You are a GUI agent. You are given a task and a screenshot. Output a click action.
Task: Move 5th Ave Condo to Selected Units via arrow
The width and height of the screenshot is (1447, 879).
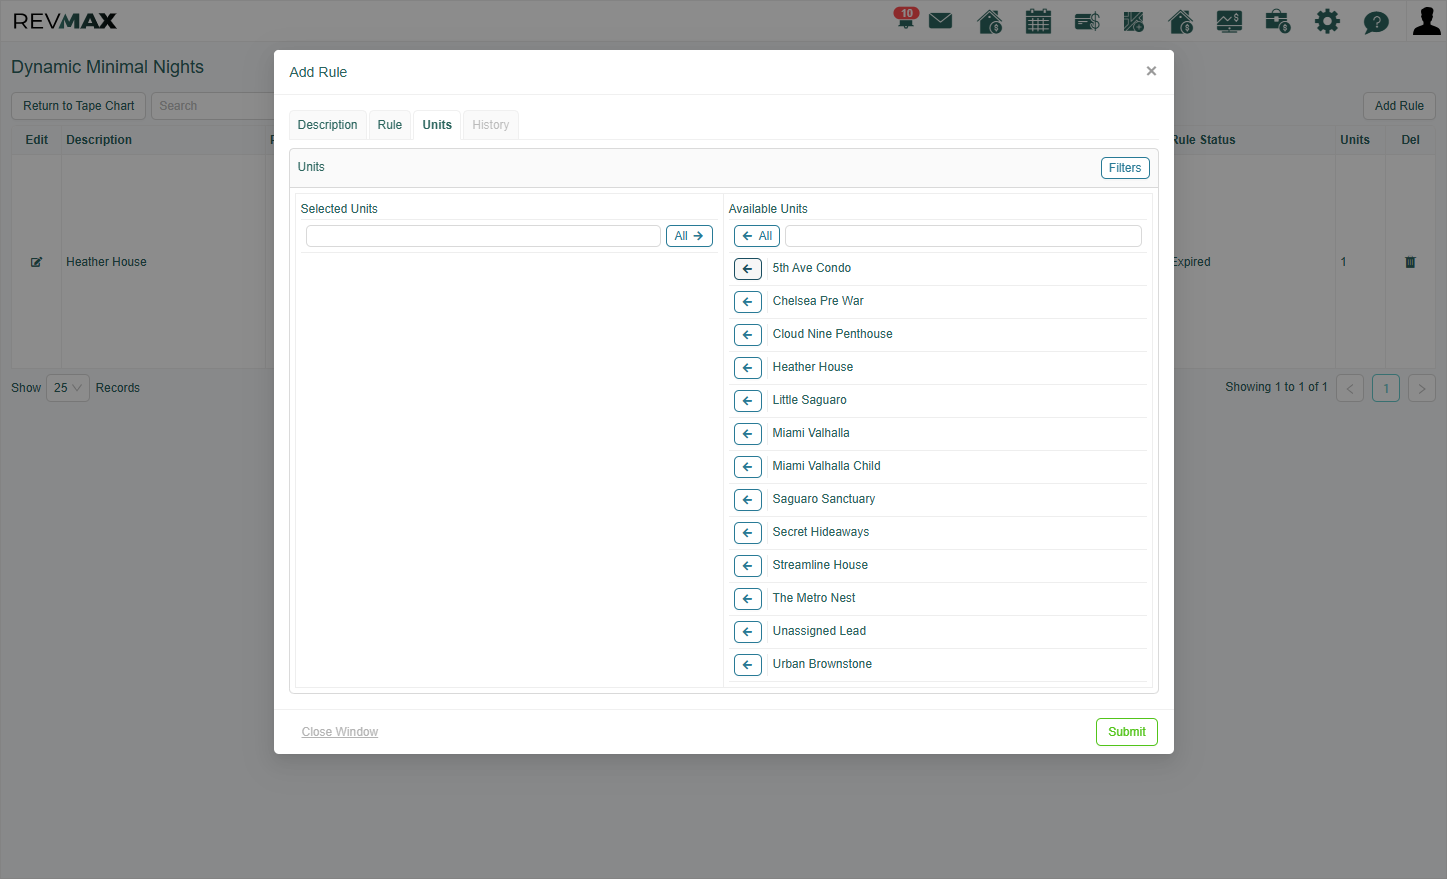pyautogui.click(x=747, y=269)
